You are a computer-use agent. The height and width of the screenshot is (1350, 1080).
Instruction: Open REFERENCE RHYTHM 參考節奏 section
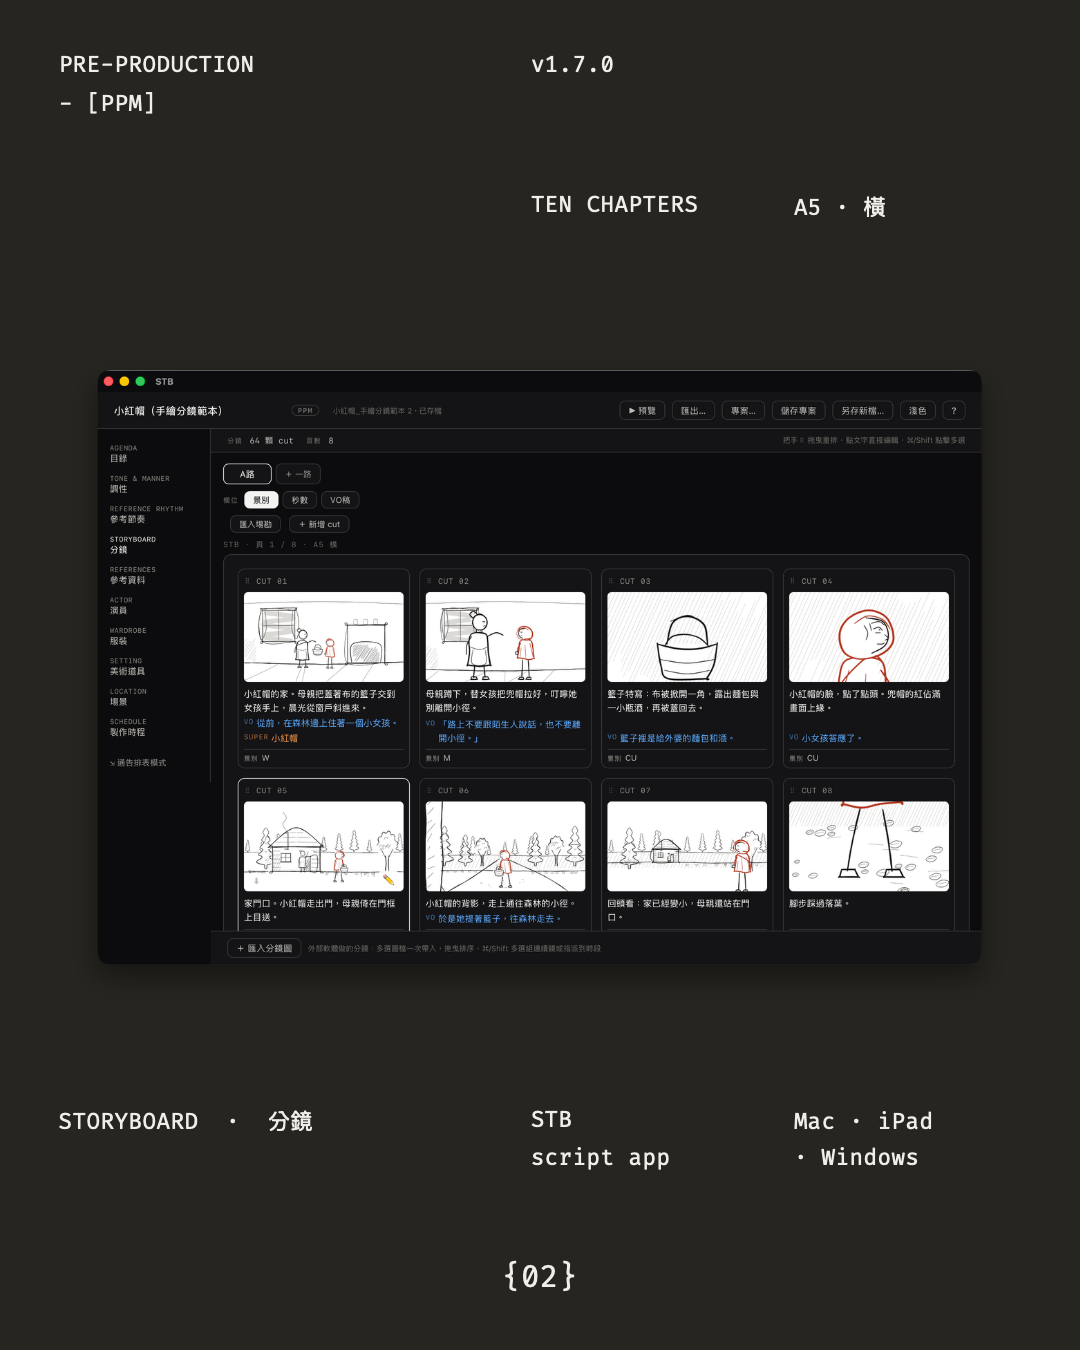(147, 514)
